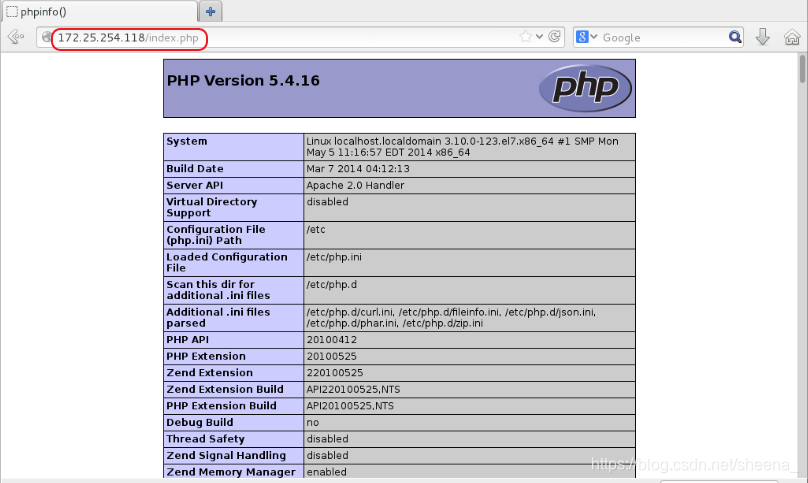This screenshot has height=483, width=808.
Task: Click the vertical scrollbar thumb
Action: (x=802, y=69)
